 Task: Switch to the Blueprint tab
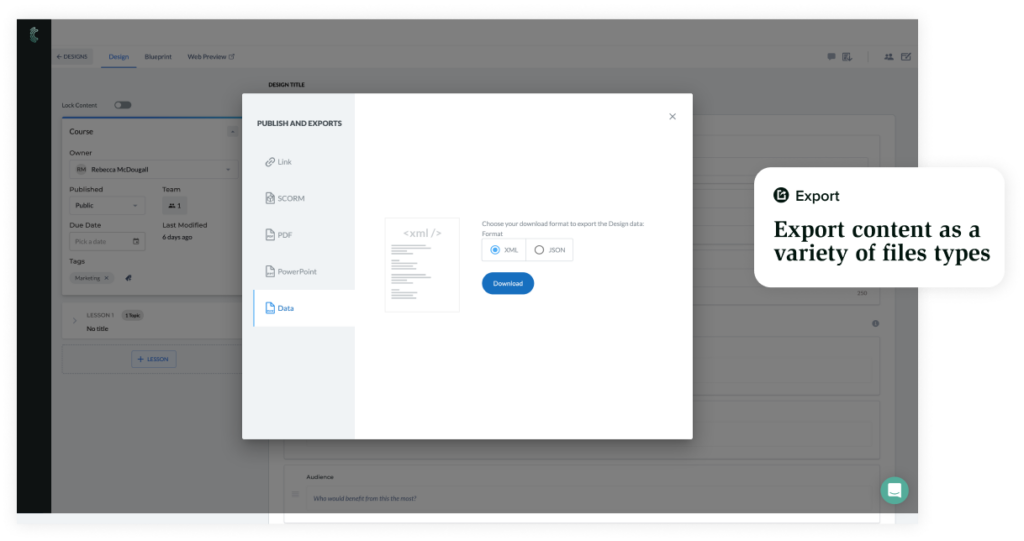tap(158, 57)
